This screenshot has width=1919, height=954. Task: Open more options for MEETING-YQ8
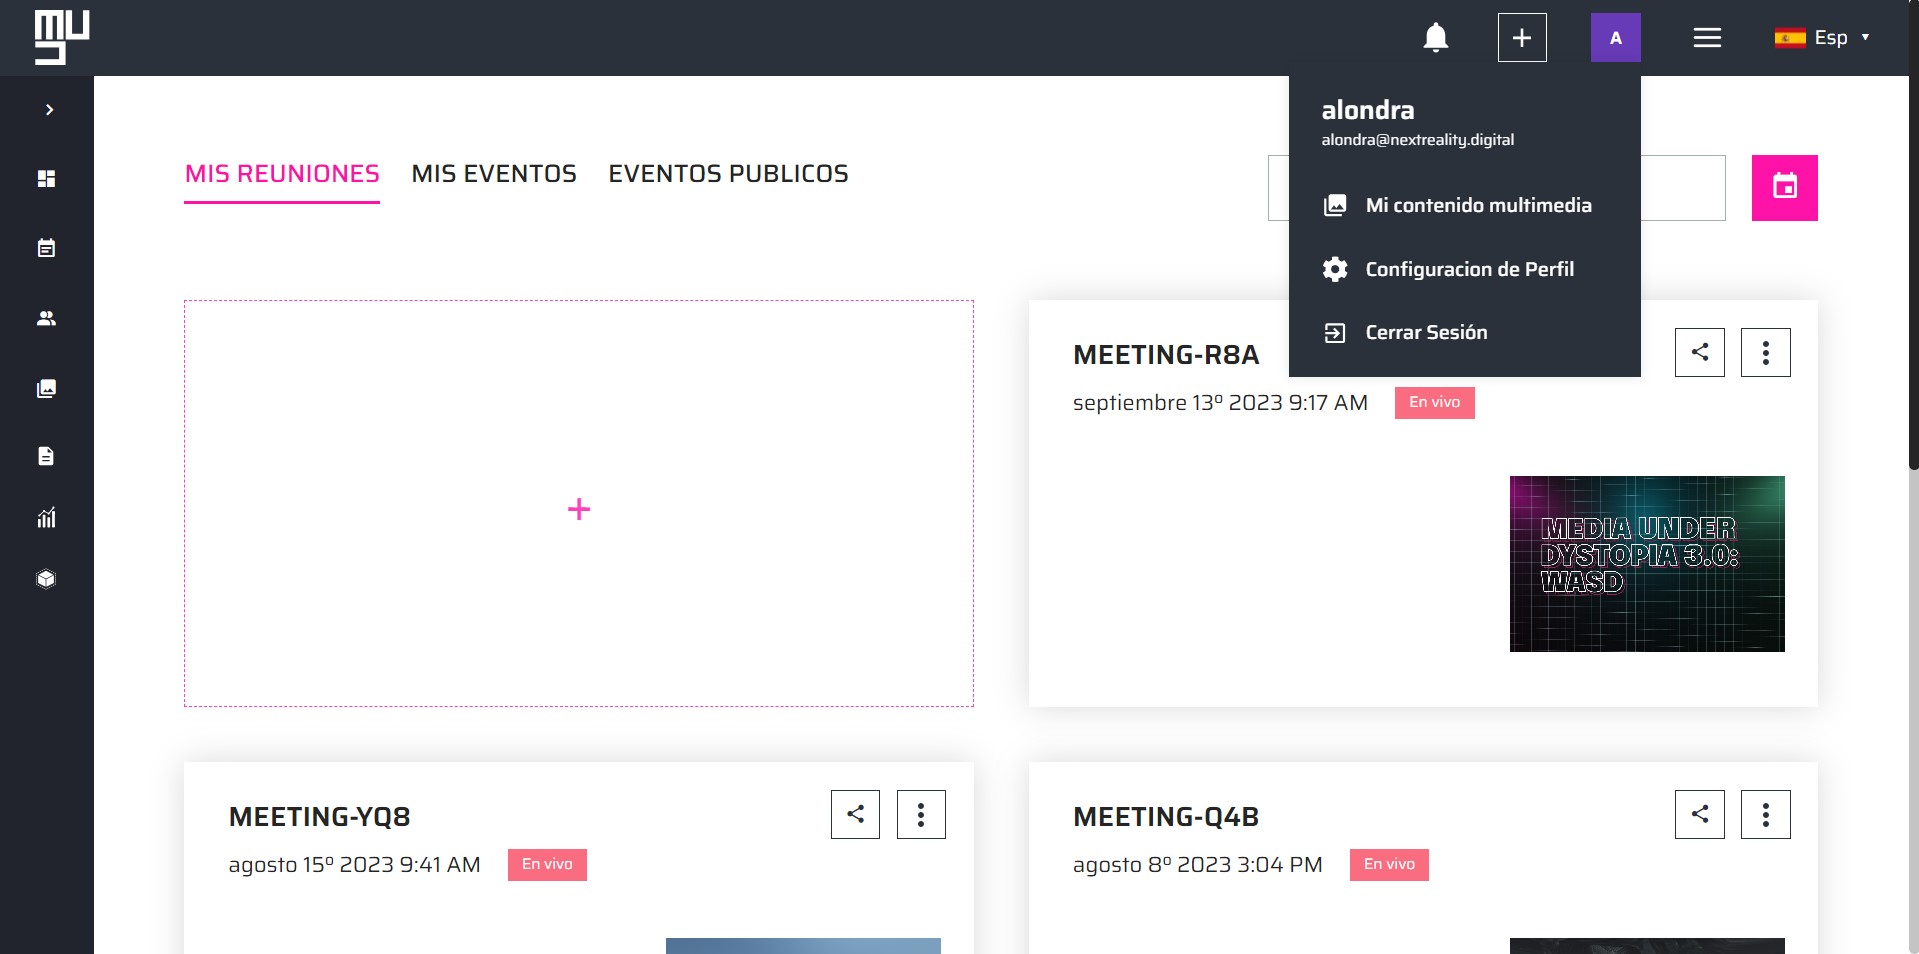(921, 814)
